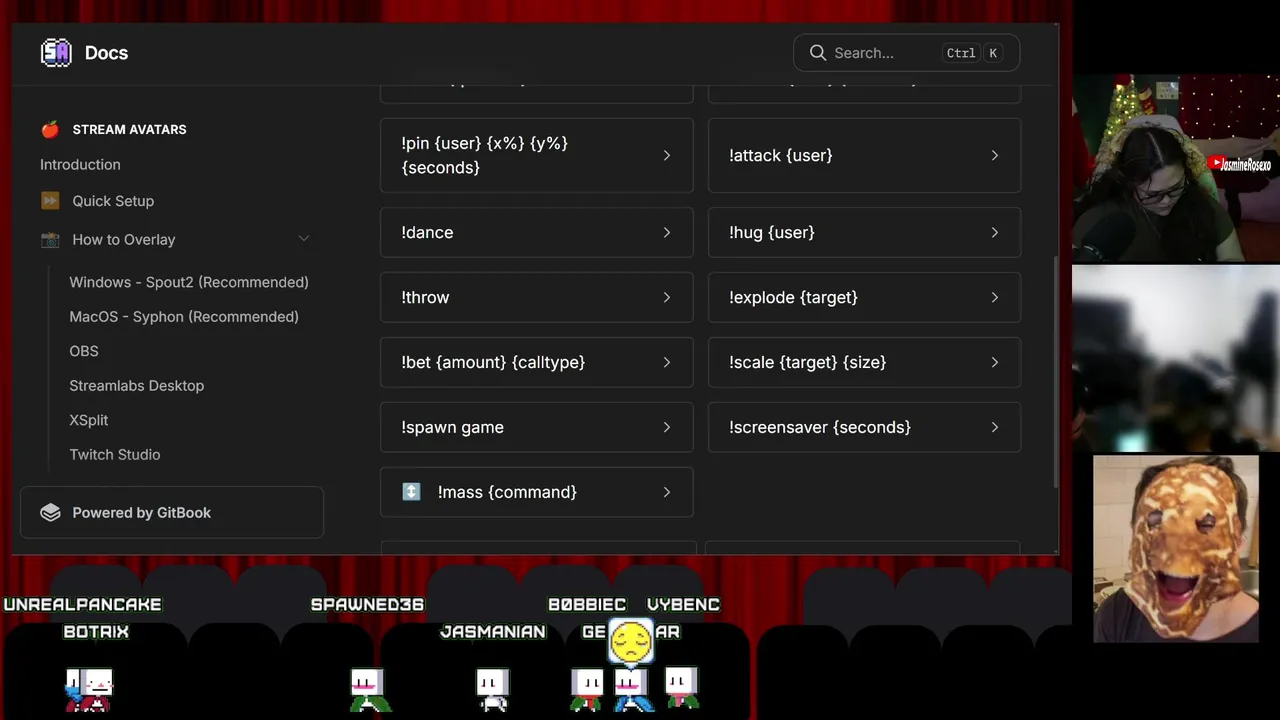This screenshot has height=720, width=1280.
Task: Open the !mass {command} card
Action: click(x=537, y=492)
